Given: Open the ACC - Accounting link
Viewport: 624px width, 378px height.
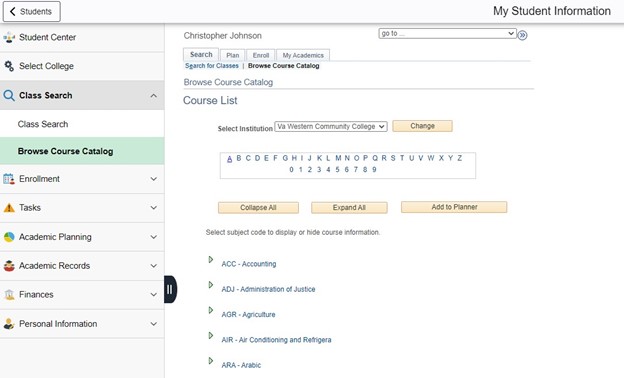Looking at the screenshot, I should click(249, 264).
